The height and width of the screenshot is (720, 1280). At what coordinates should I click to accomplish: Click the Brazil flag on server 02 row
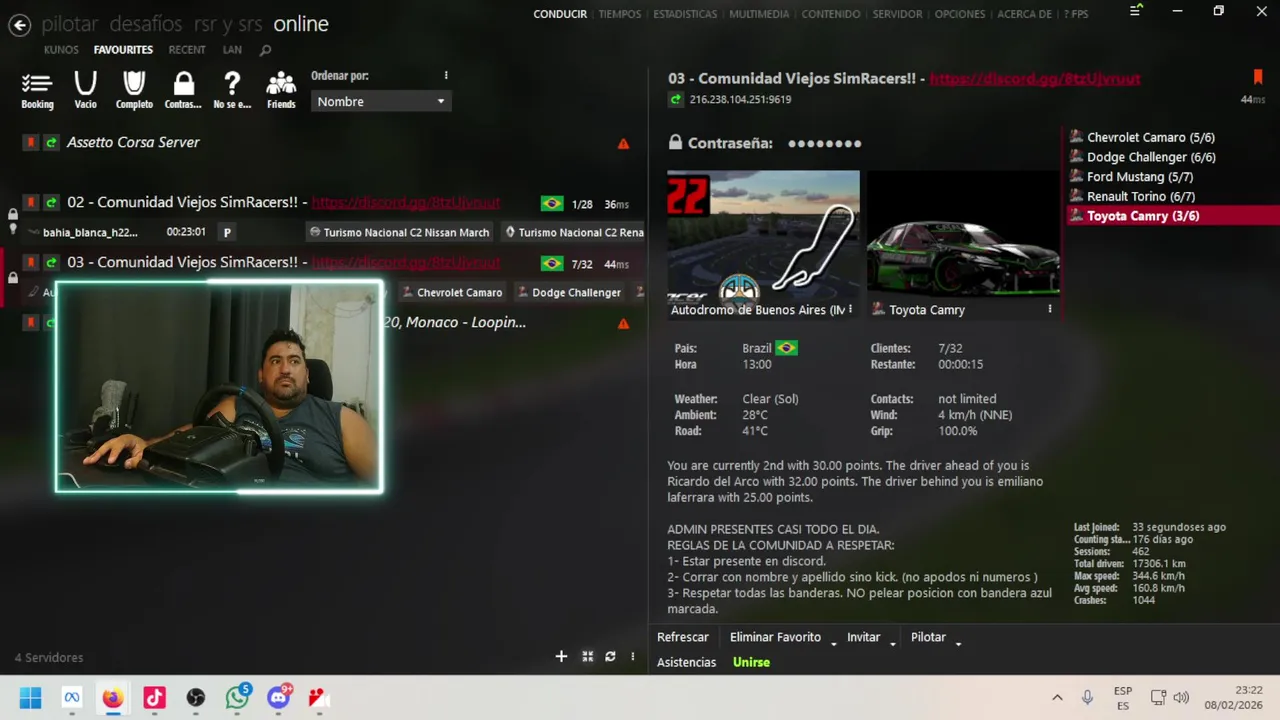551,204
